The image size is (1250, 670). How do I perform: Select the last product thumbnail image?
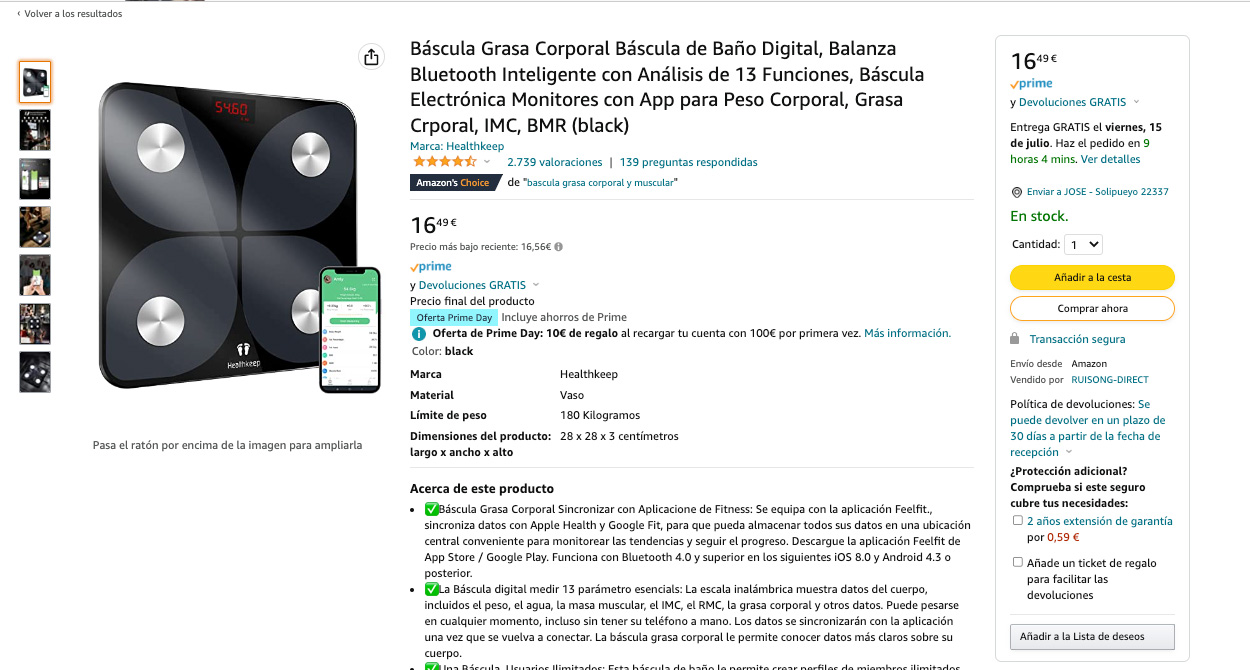35,372
